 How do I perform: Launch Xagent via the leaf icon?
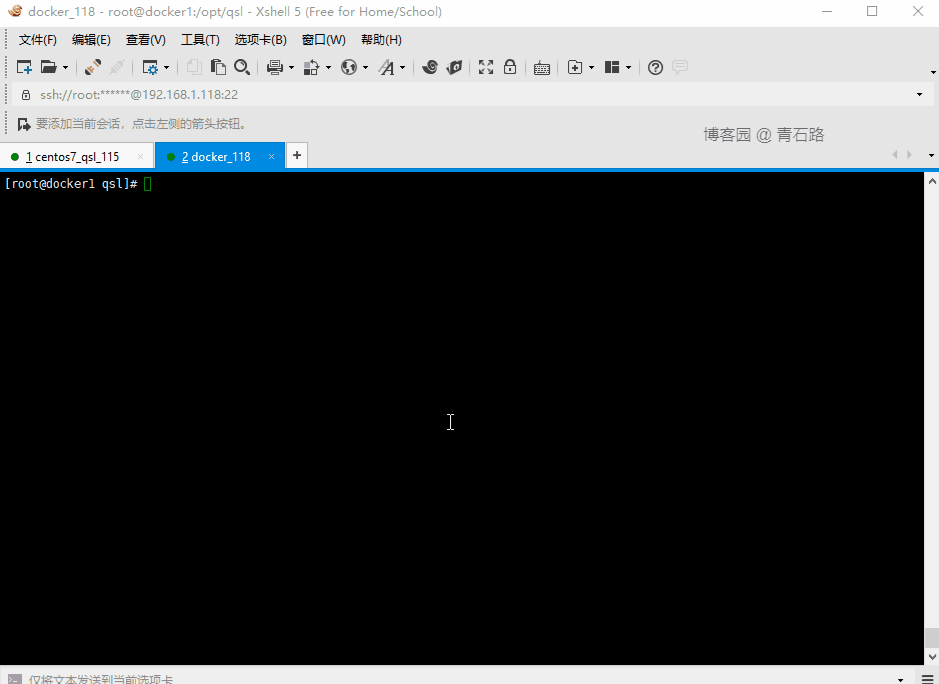tap(455, 67)
